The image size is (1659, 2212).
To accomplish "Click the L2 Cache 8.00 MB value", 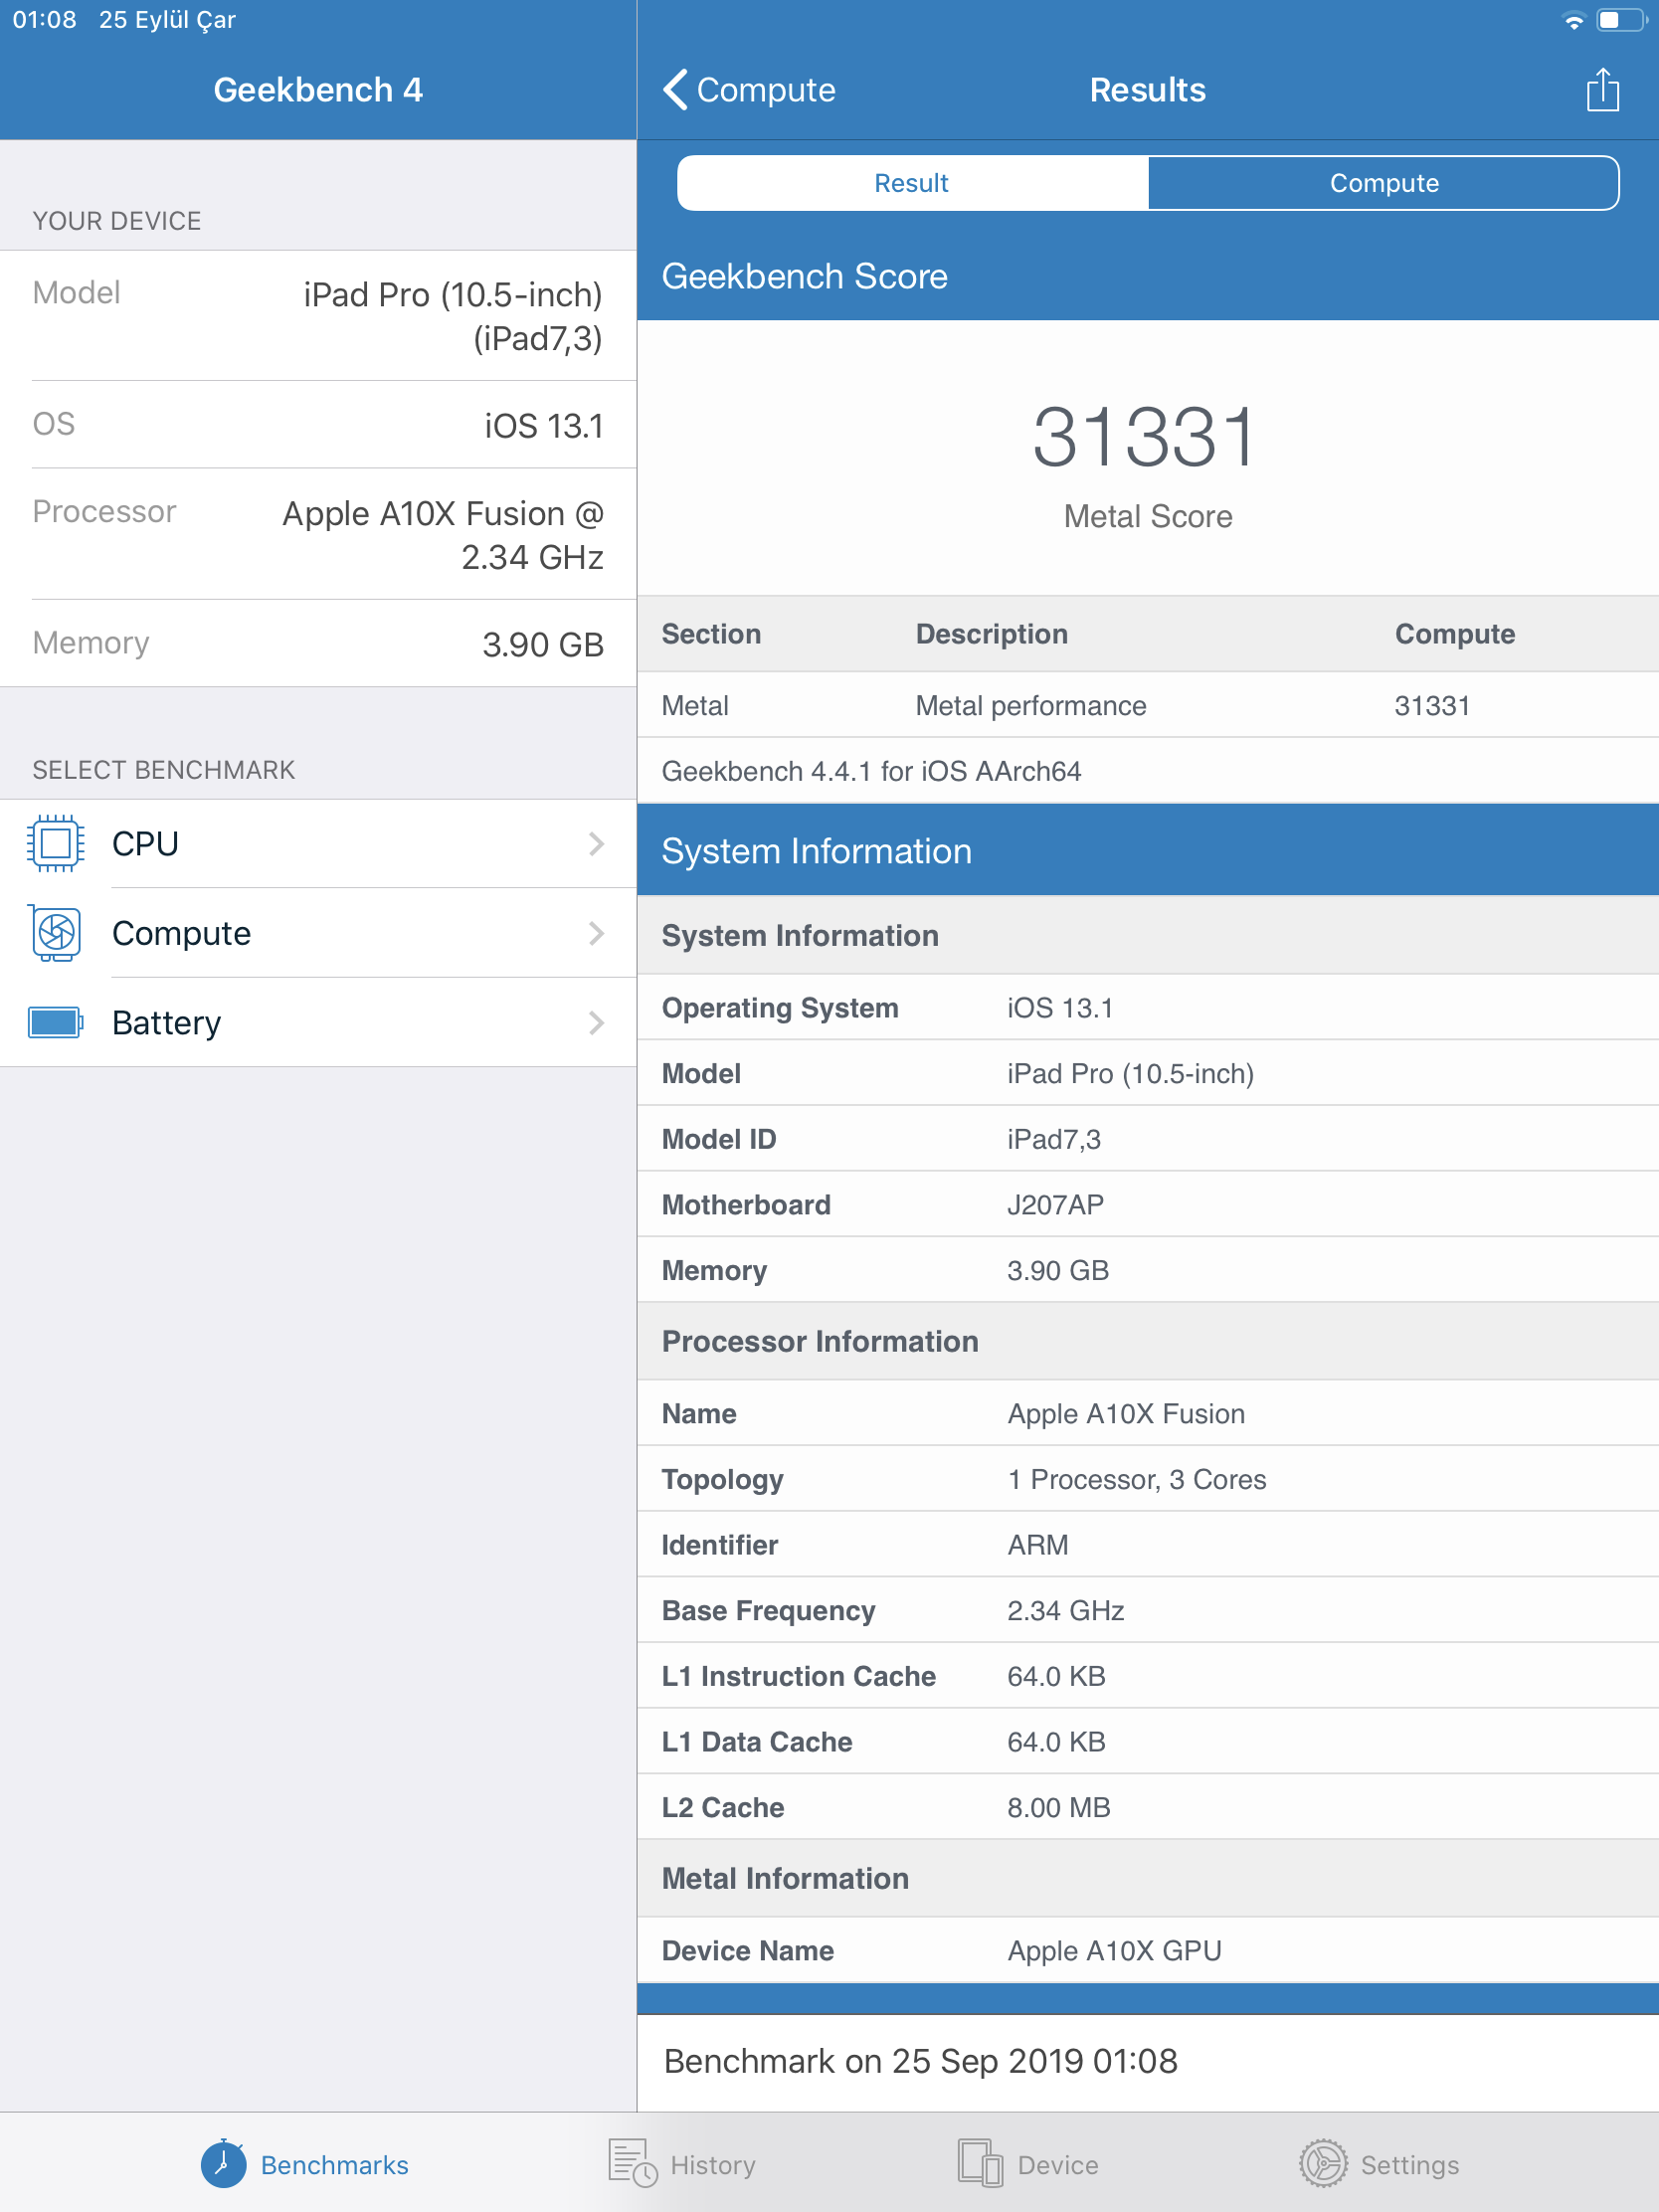I will 1059,1808.
